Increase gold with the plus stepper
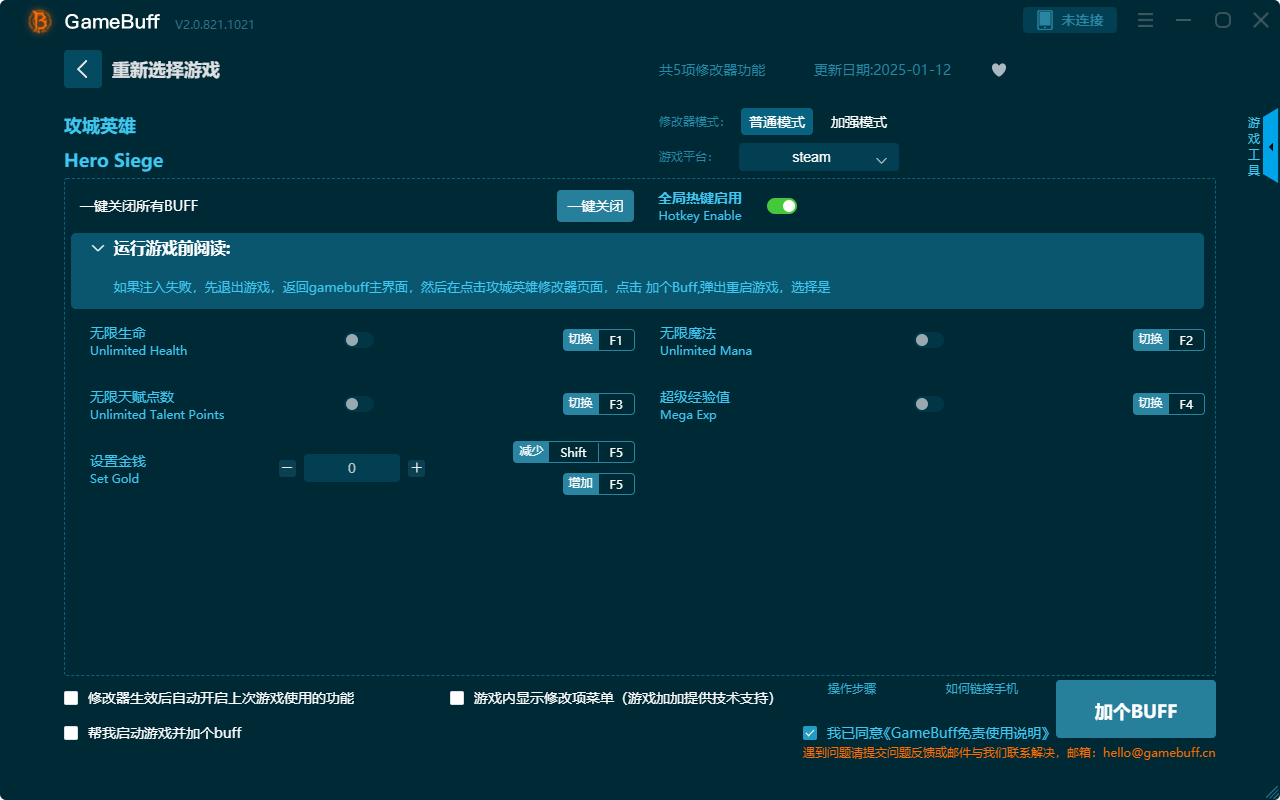Screen dimensions: 1280x800 click(x=416, y=467)
